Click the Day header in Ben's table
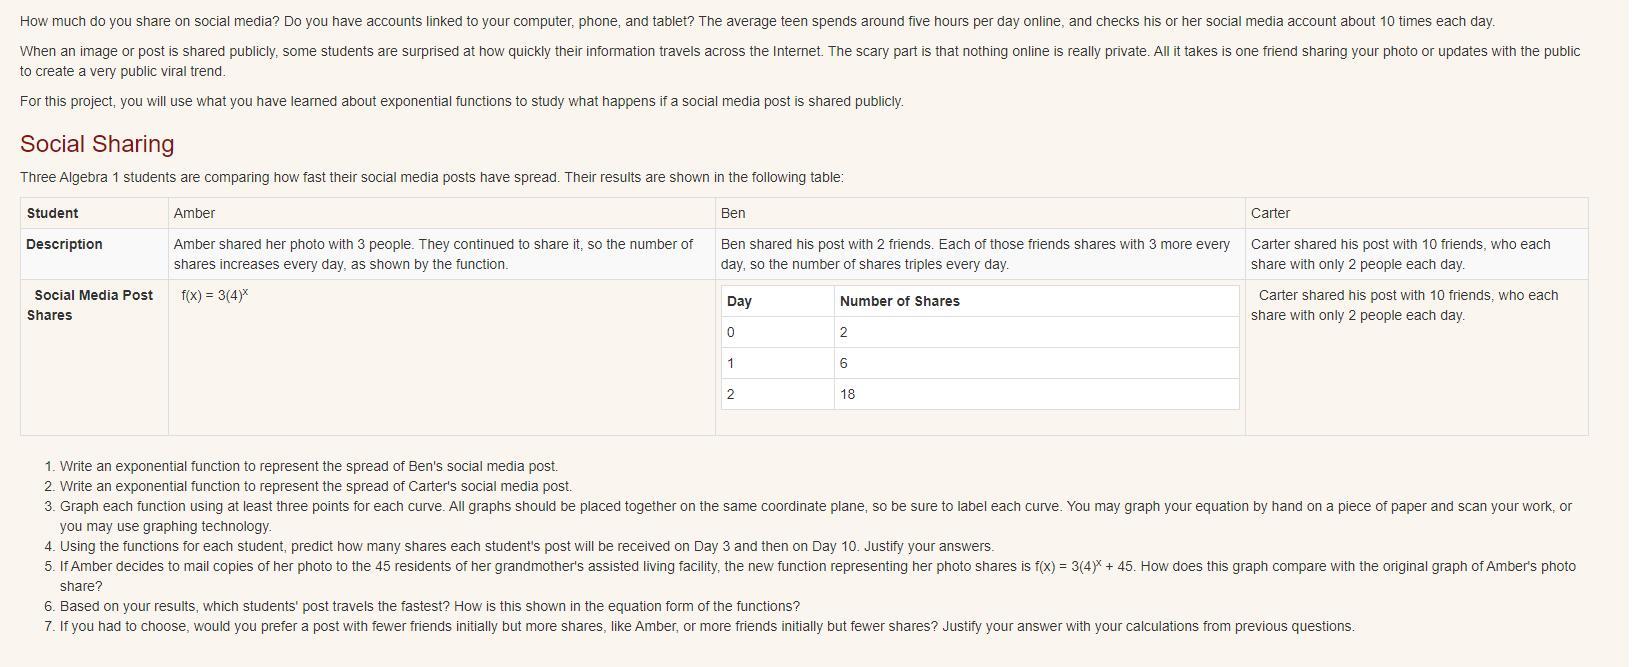Image resolution: width=1642 pixels, height=667 pixels. click(x=739, y=301)
